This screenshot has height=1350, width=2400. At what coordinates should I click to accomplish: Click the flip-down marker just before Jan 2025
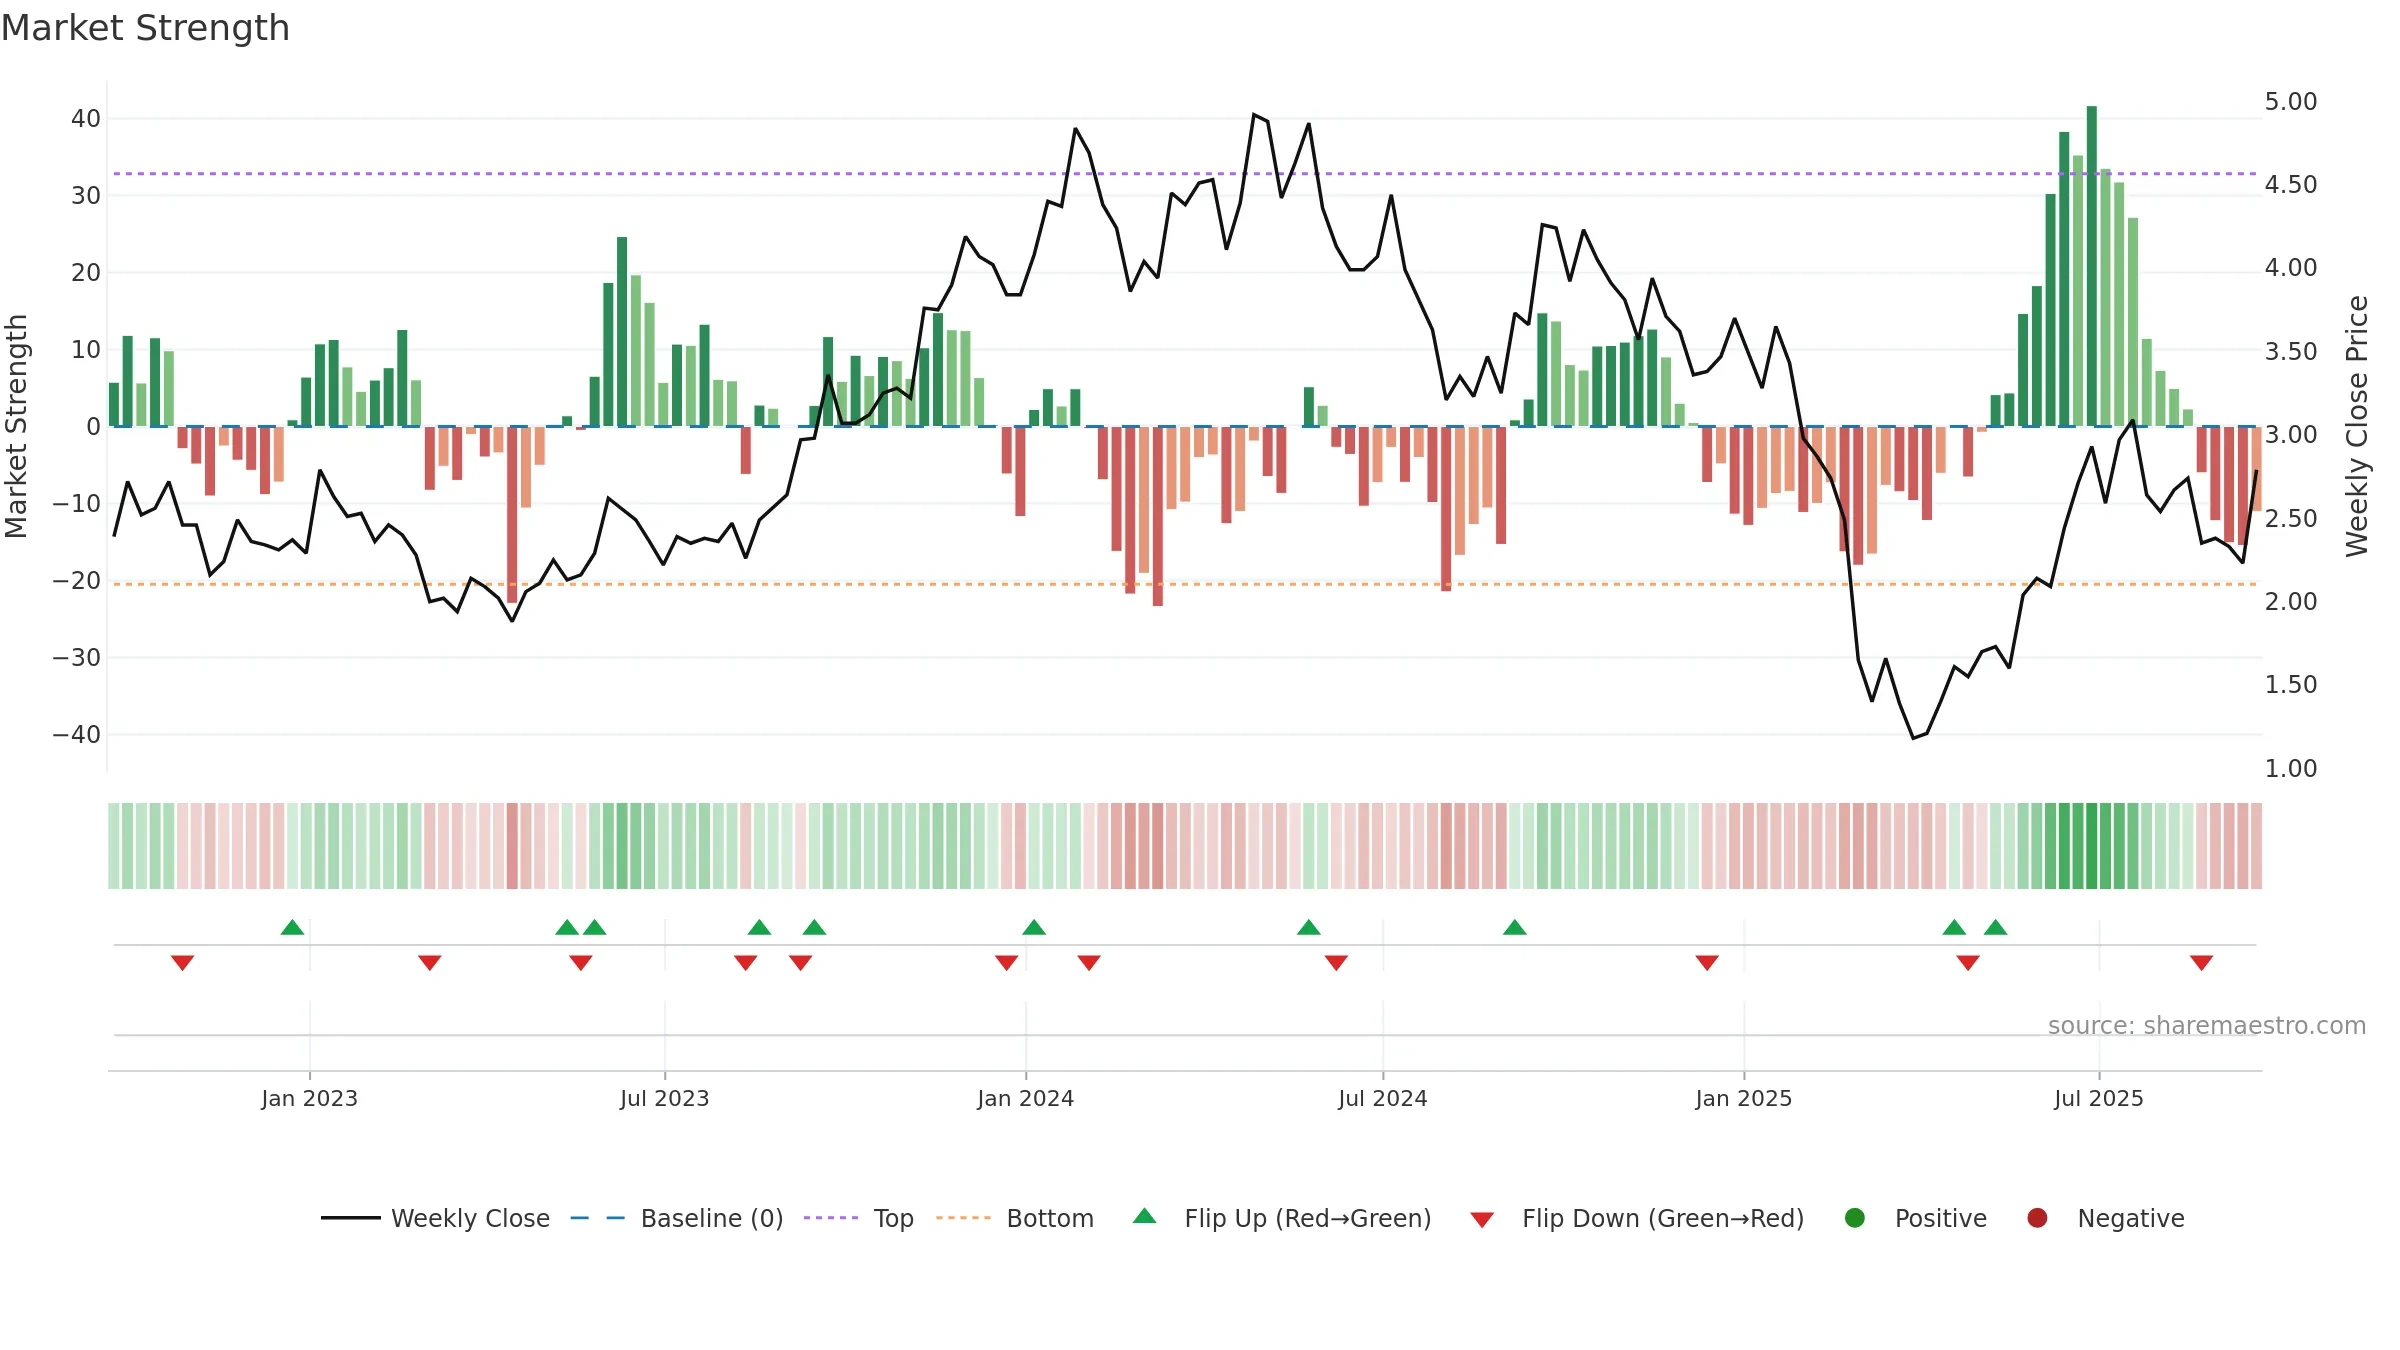(x=1707, y=962)
